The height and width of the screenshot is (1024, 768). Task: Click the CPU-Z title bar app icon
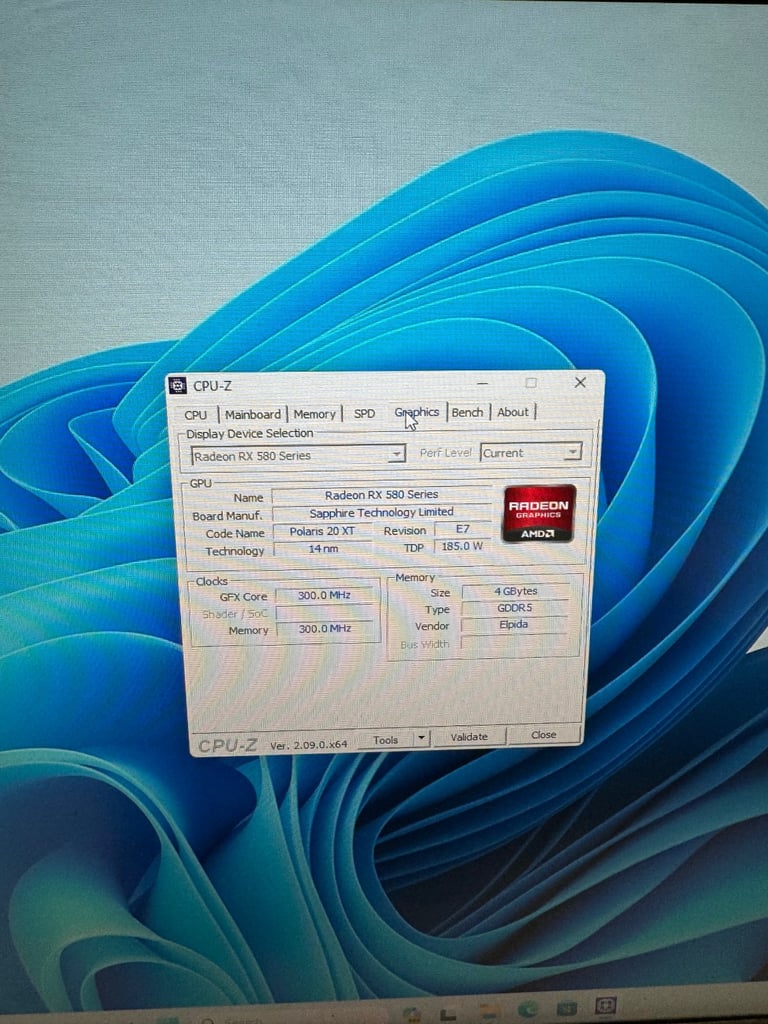pyautogui.click(x=177, y=385)
